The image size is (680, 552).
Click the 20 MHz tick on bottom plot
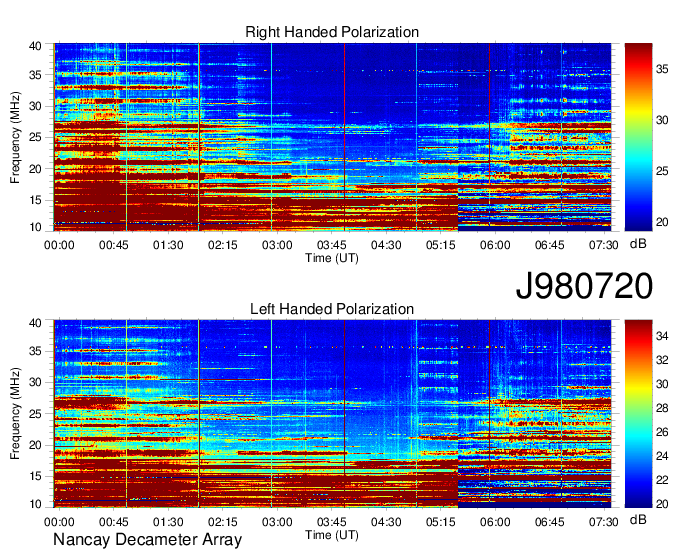click(x=35, y=445)
